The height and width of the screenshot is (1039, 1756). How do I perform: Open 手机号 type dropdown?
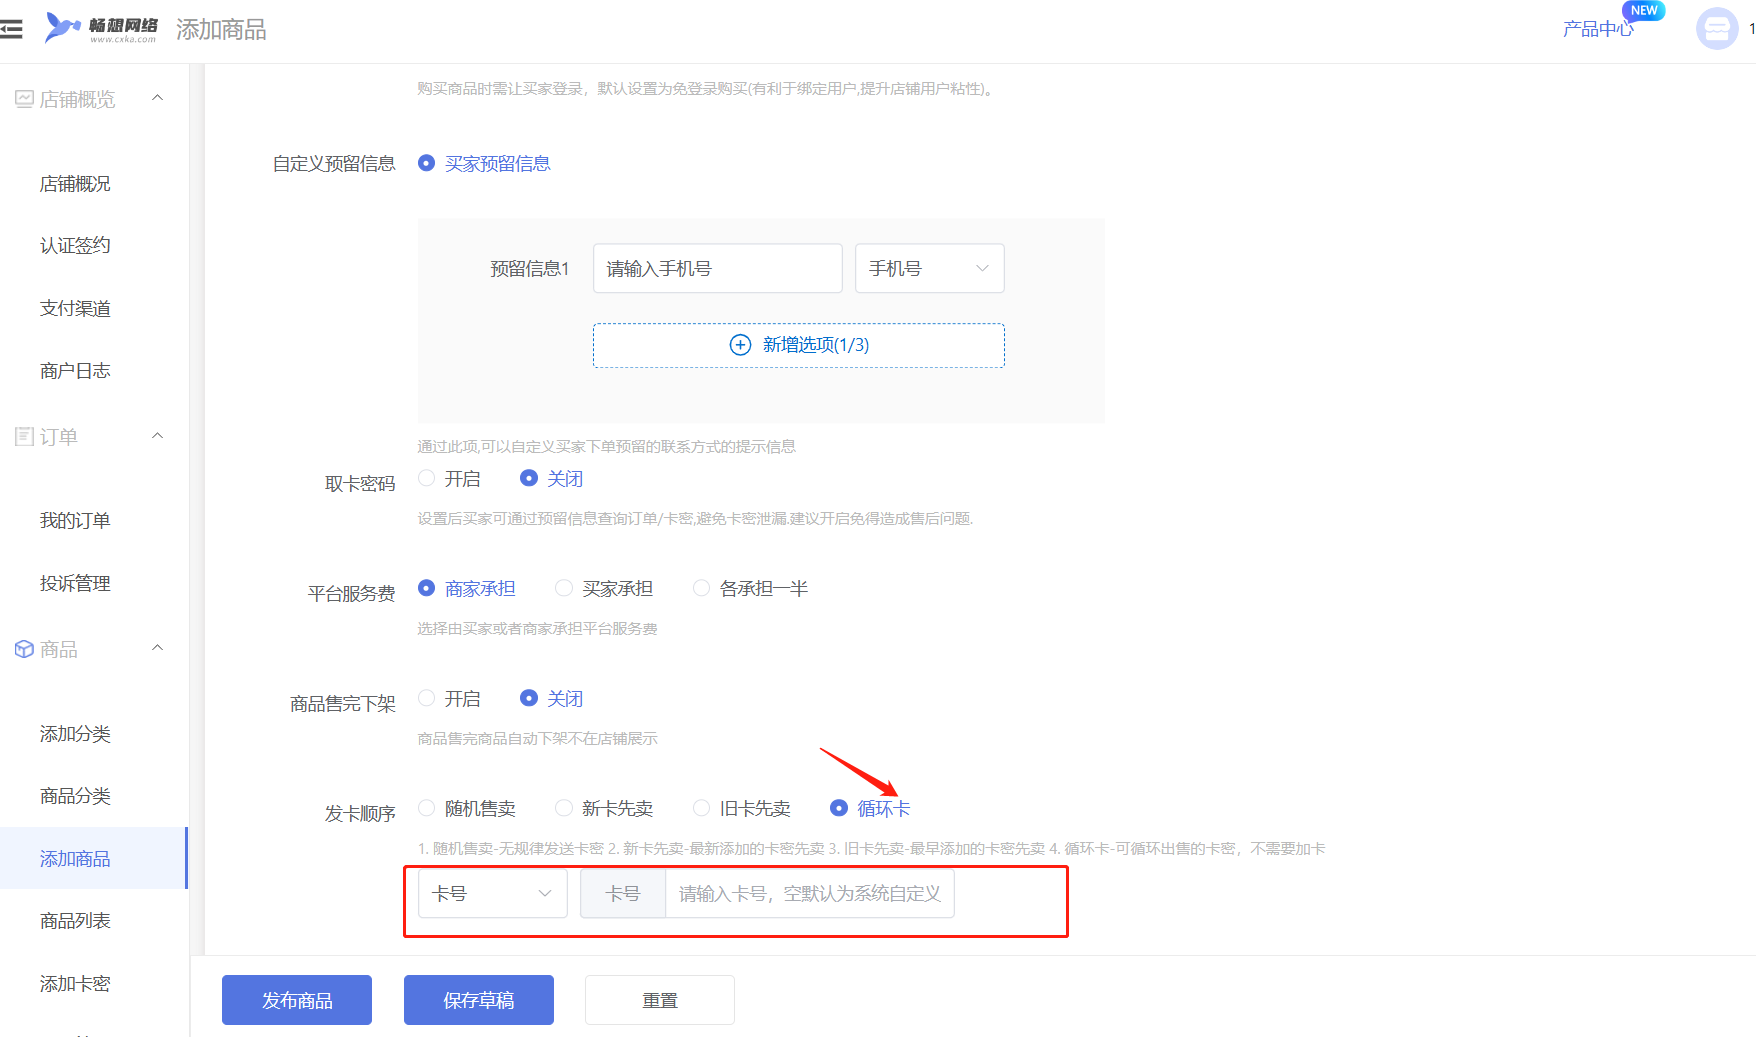coord(929,268)
